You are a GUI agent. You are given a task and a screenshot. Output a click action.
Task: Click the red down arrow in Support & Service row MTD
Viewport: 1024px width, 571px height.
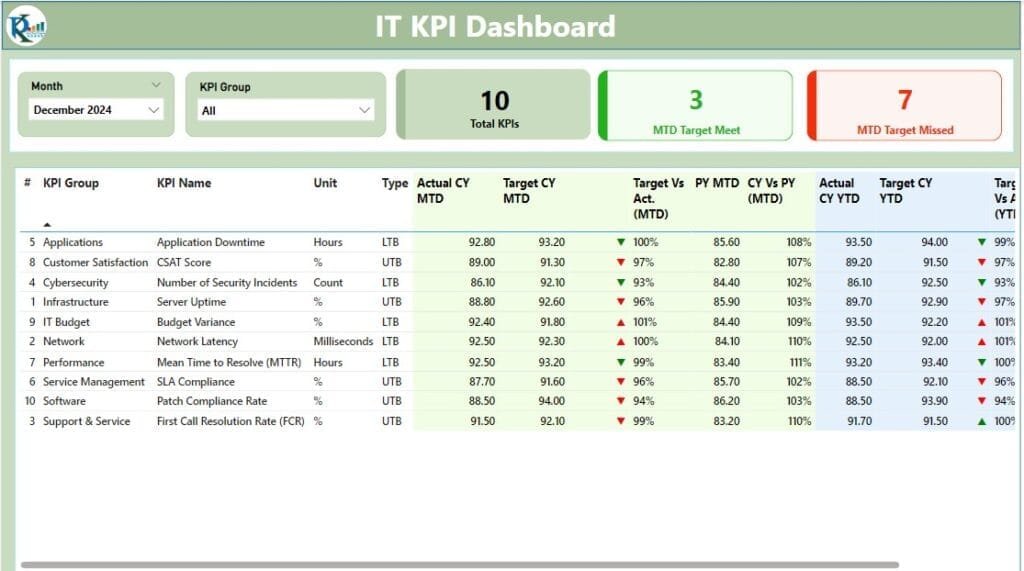pyautogui.click(x=621, y=421)
